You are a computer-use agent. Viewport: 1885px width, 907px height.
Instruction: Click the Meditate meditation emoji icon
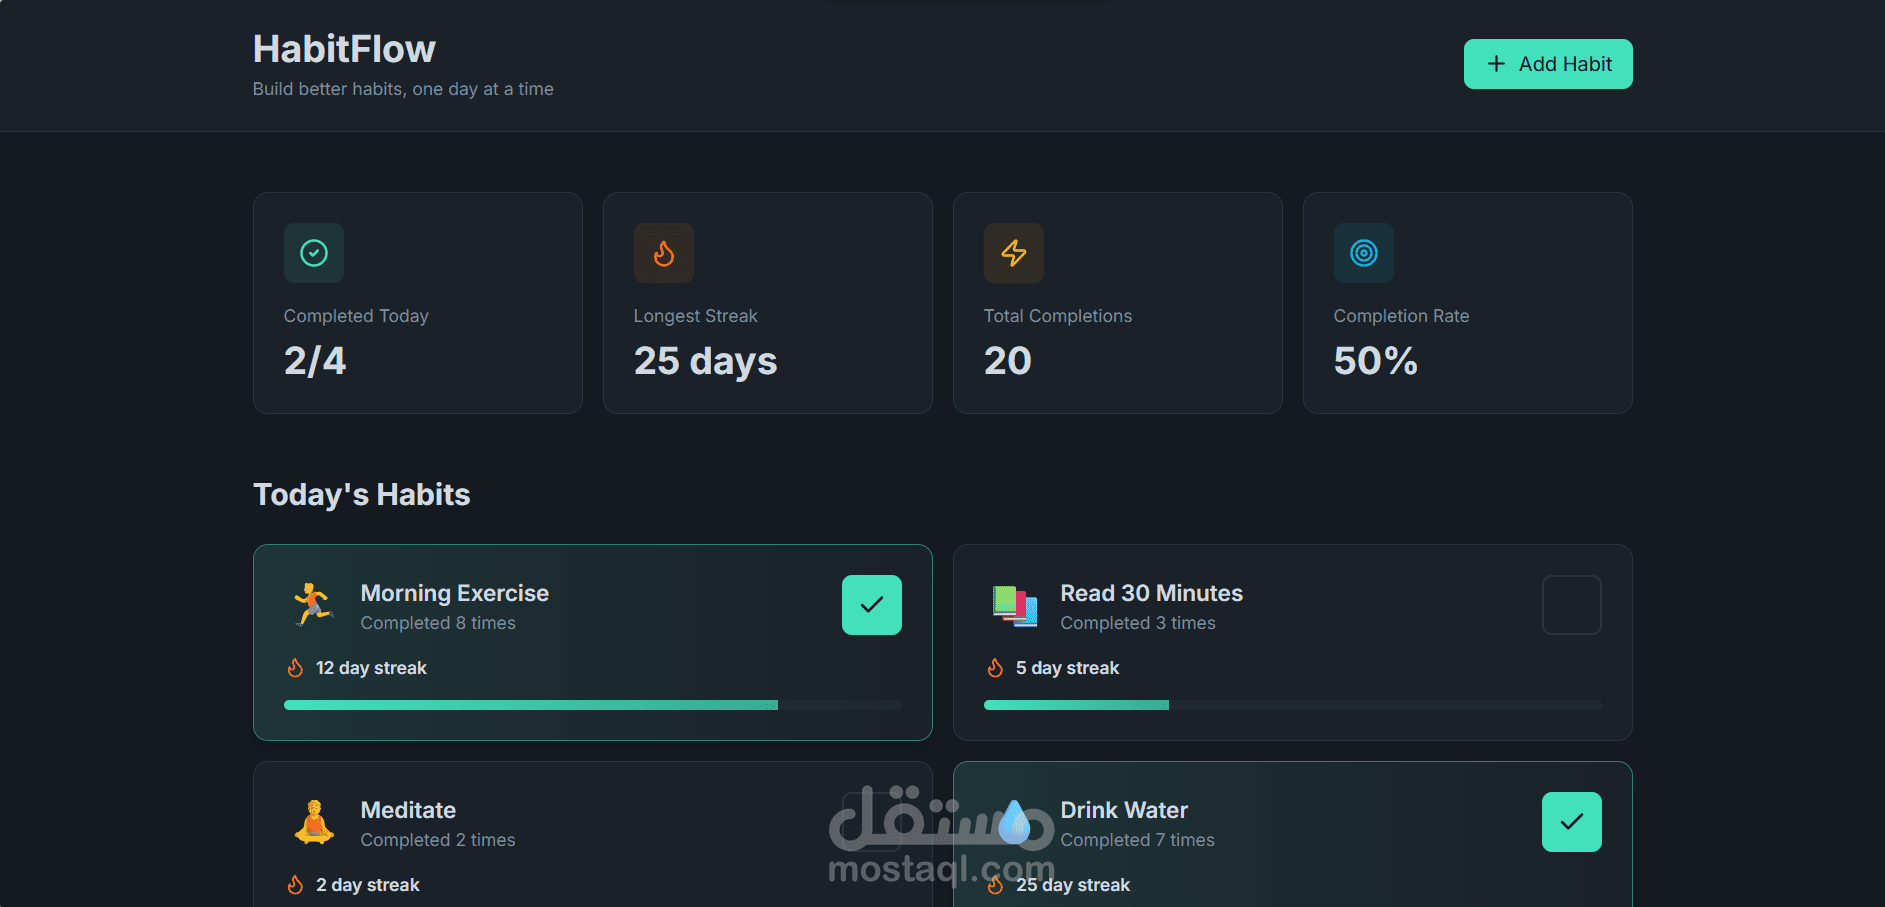313,821
